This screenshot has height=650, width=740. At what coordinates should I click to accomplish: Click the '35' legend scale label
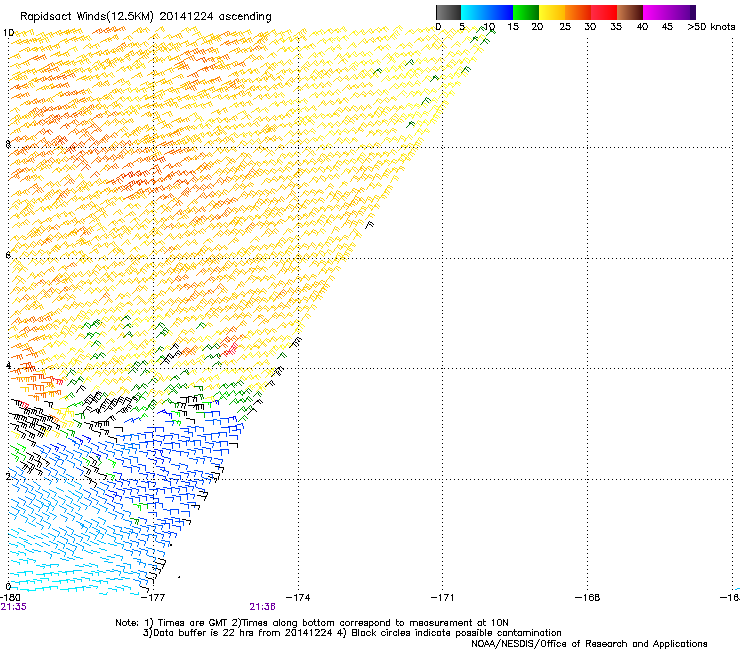click(616, 27)
